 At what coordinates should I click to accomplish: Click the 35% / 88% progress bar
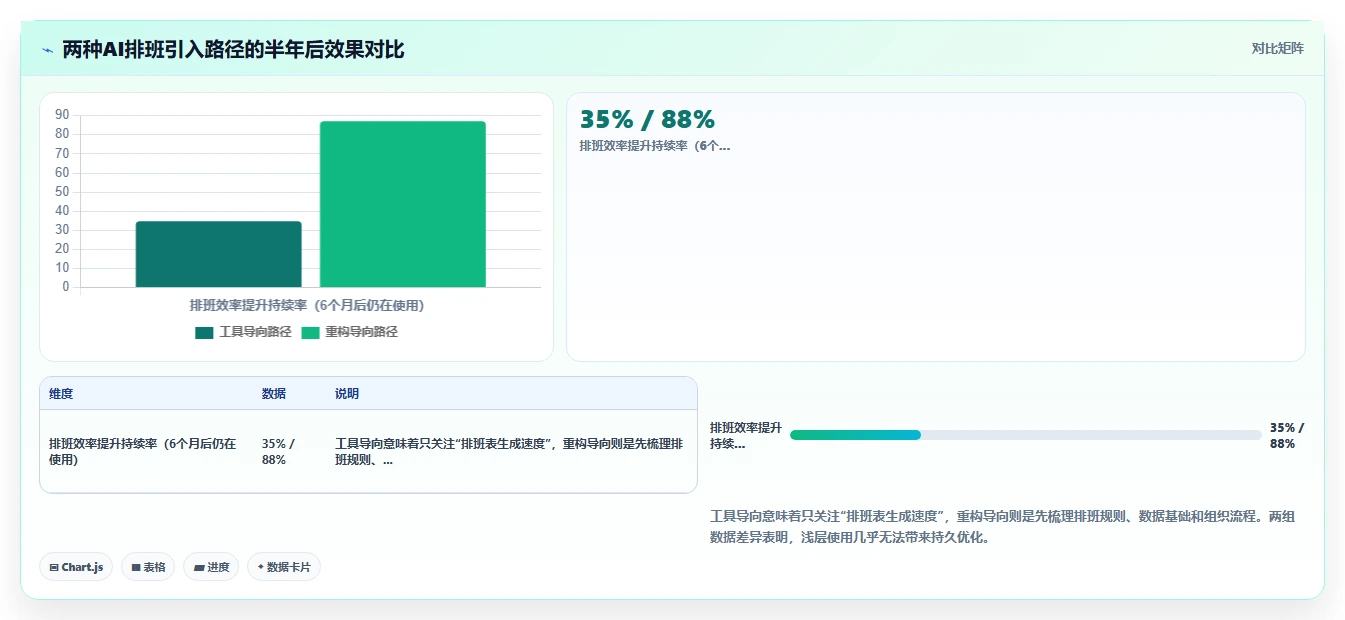(x=1025, y=435)
